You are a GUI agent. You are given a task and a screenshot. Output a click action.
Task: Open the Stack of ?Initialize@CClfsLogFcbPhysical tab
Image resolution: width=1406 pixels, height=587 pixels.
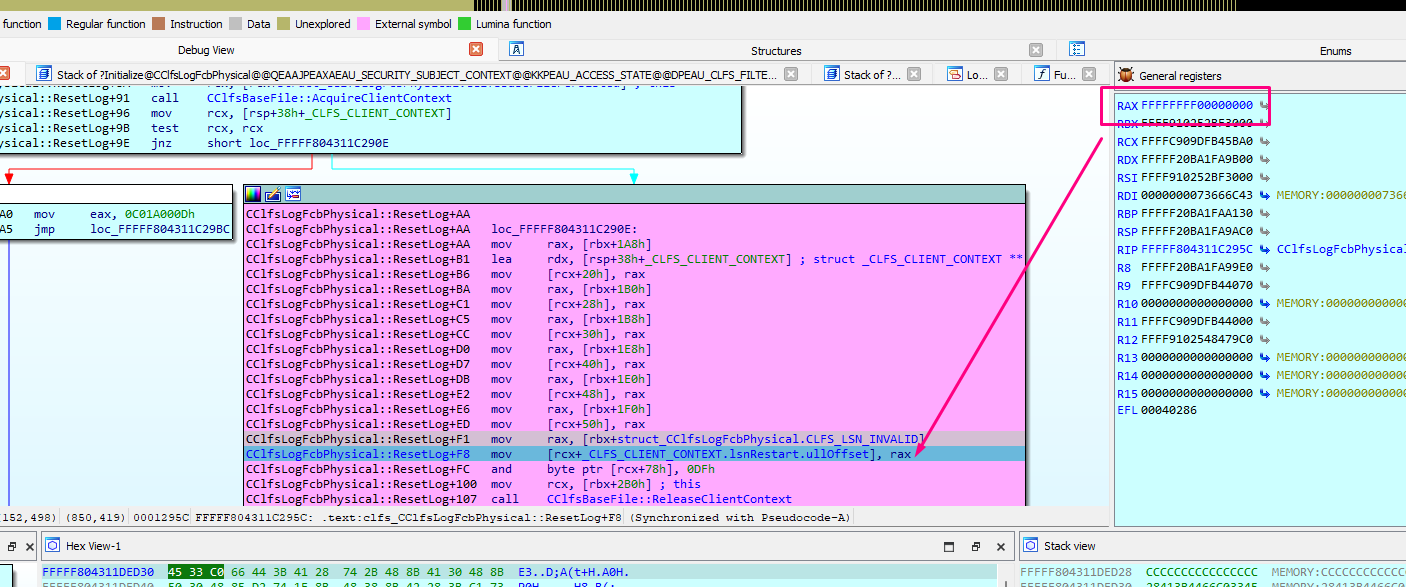pos(416,74)
